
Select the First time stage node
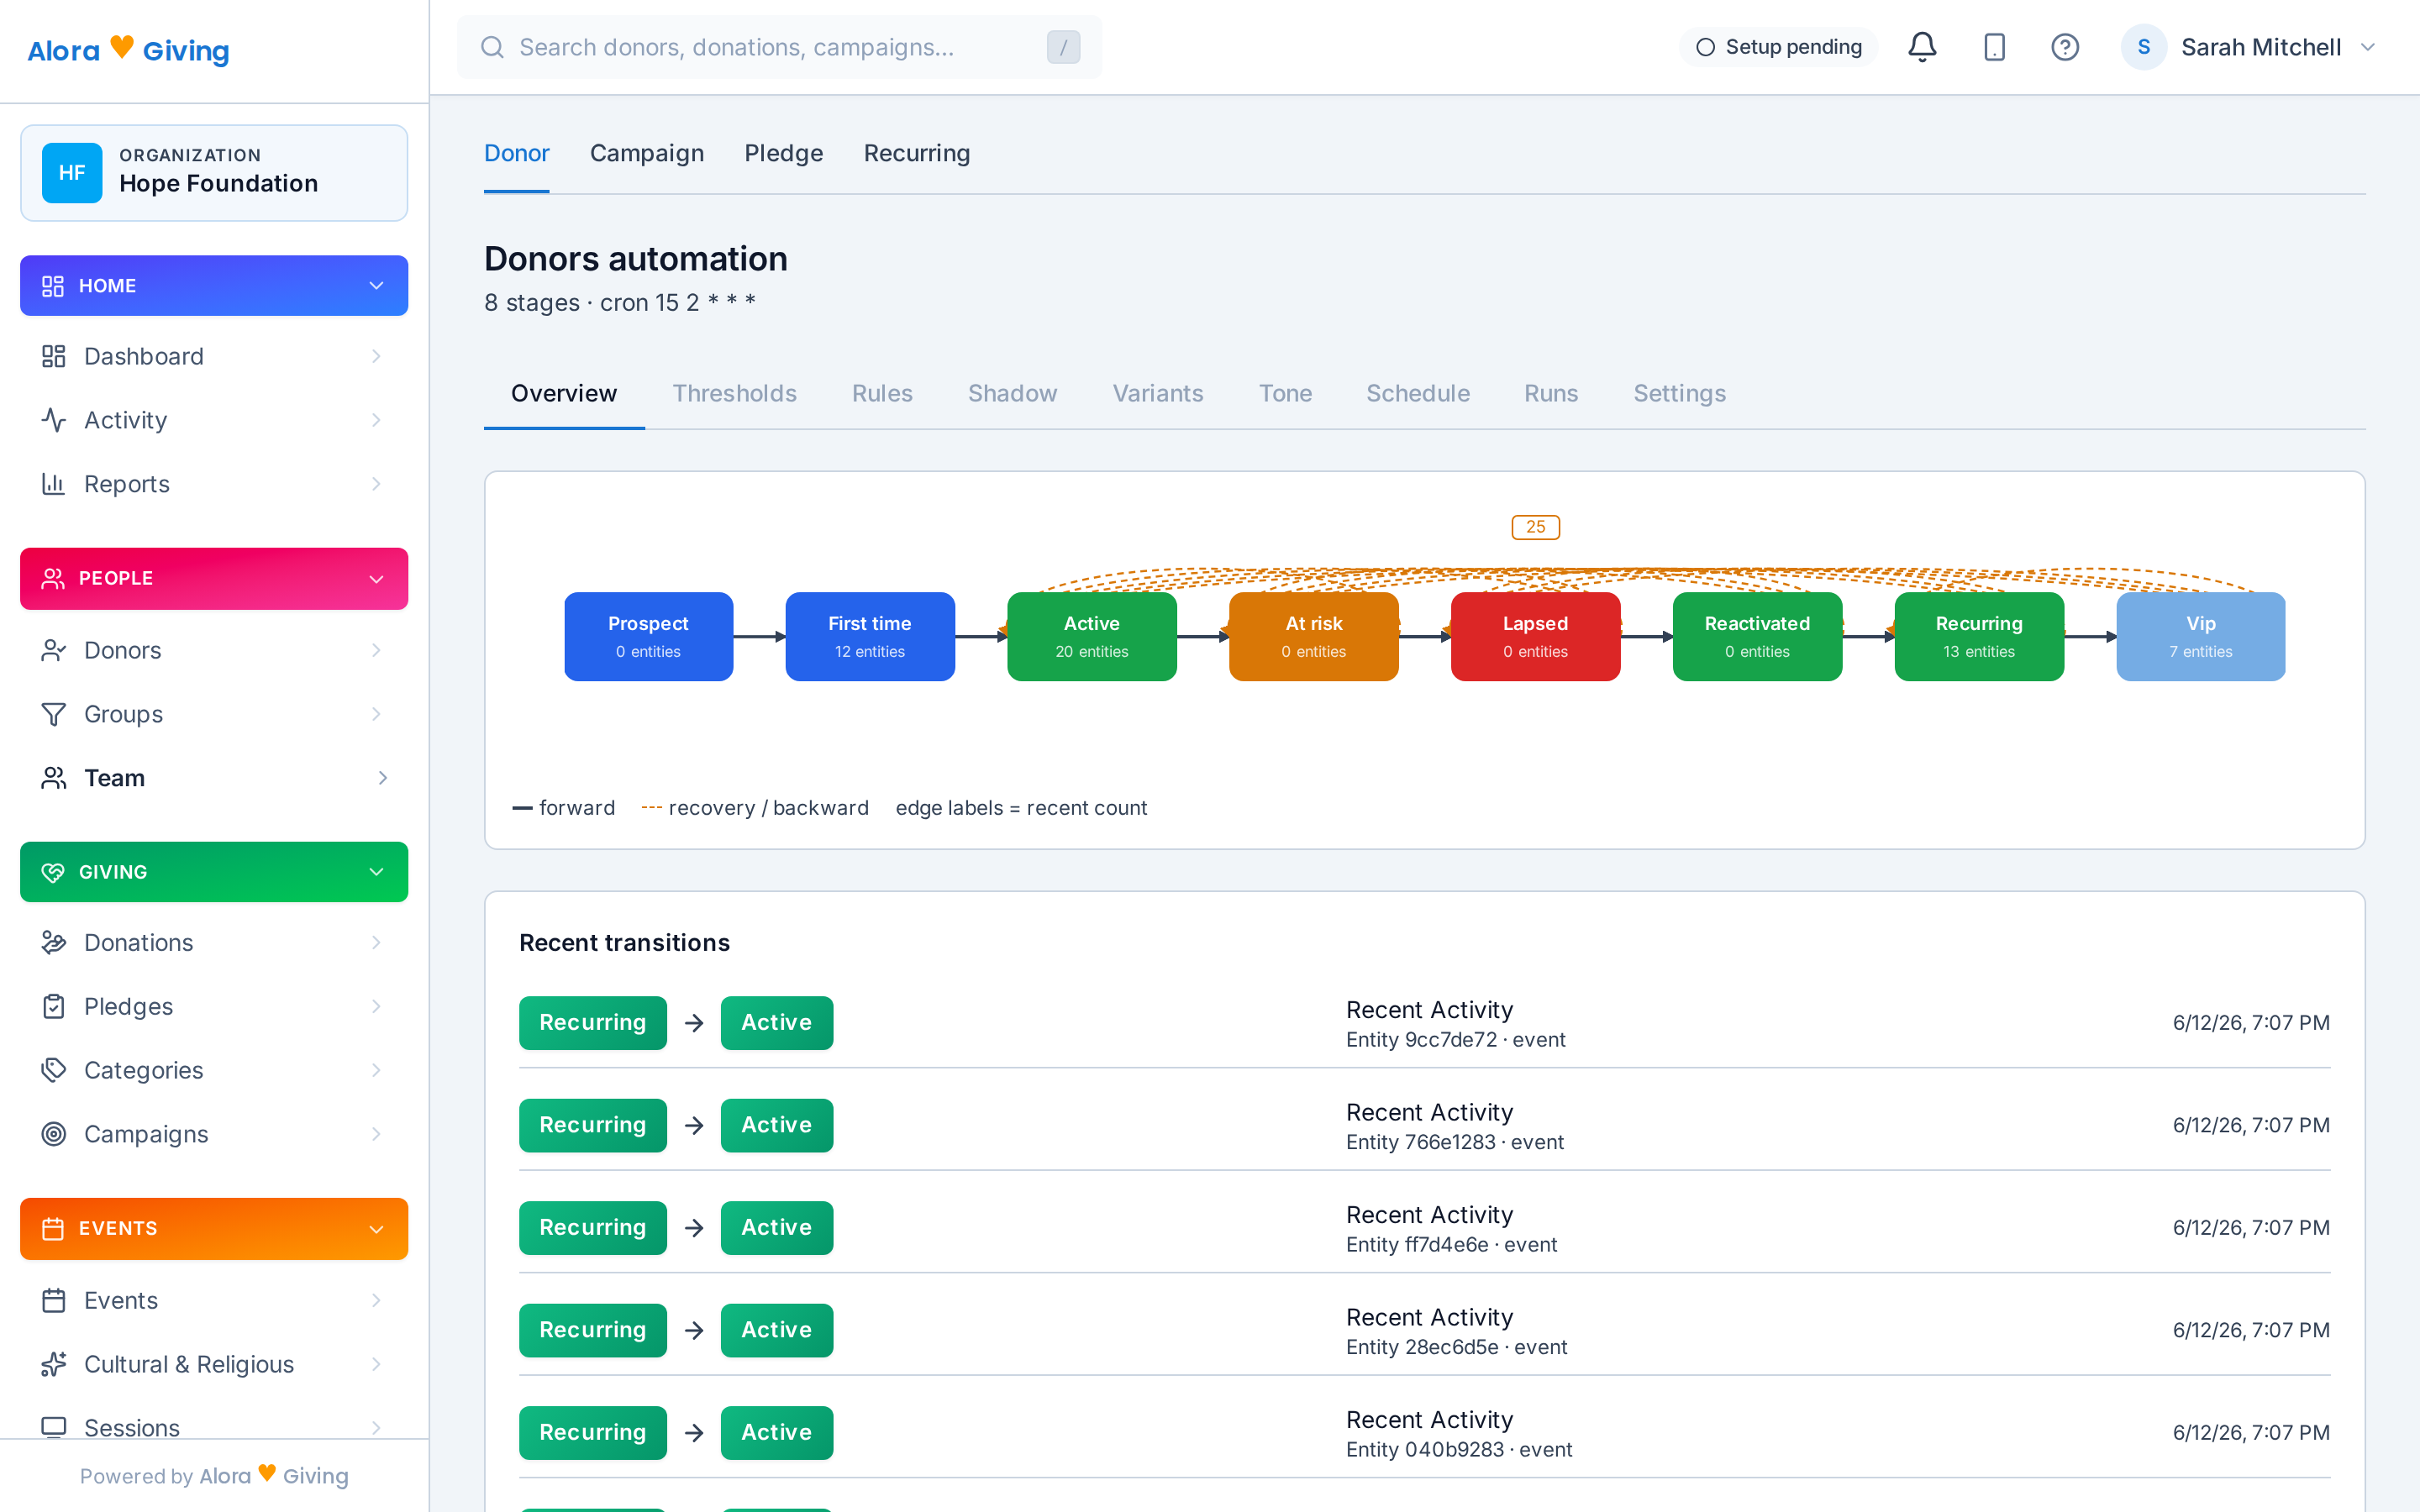tap(870, 636)
